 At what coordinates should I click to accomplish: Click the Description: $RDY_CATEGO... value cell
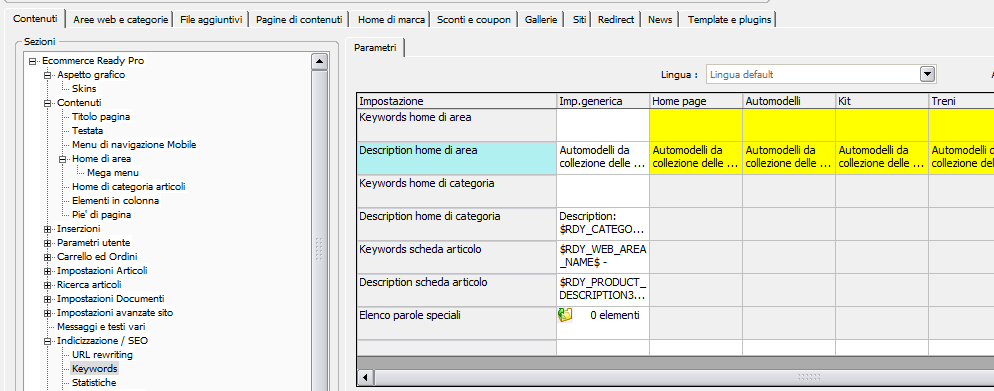(603, 224)
